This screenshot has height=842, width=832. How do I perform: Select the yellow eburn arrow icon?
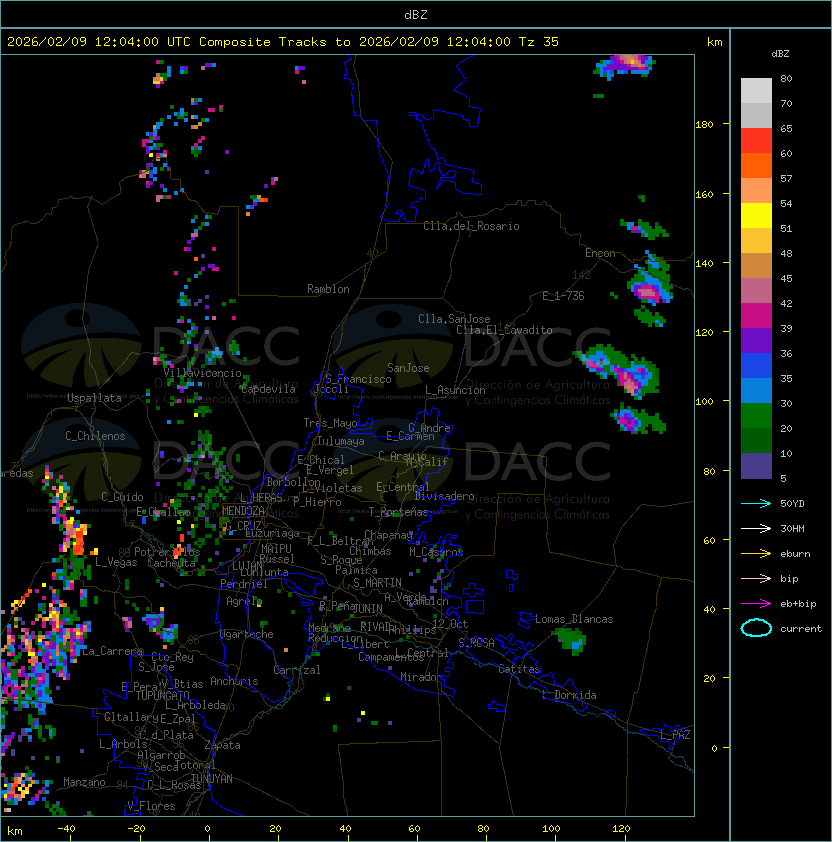pyautogui.click(x=756, y=553)
